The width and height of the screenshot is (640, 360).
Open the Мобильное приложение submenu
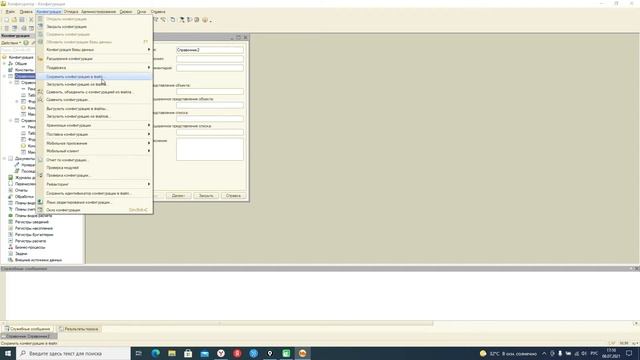(95, 143)
